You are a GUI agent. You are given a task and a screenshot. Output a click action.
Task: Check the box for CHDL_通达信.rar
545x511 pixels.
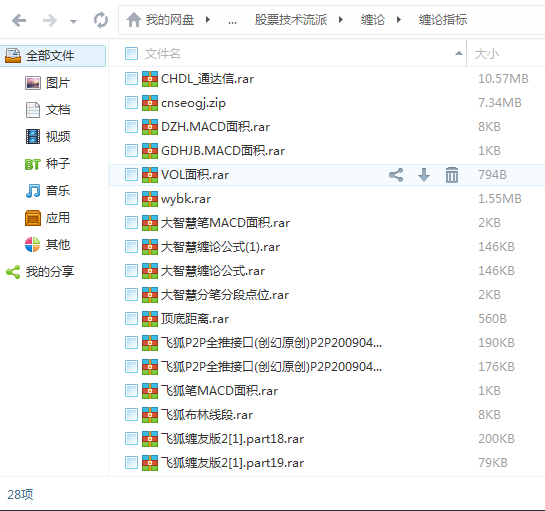pos(131,79)
